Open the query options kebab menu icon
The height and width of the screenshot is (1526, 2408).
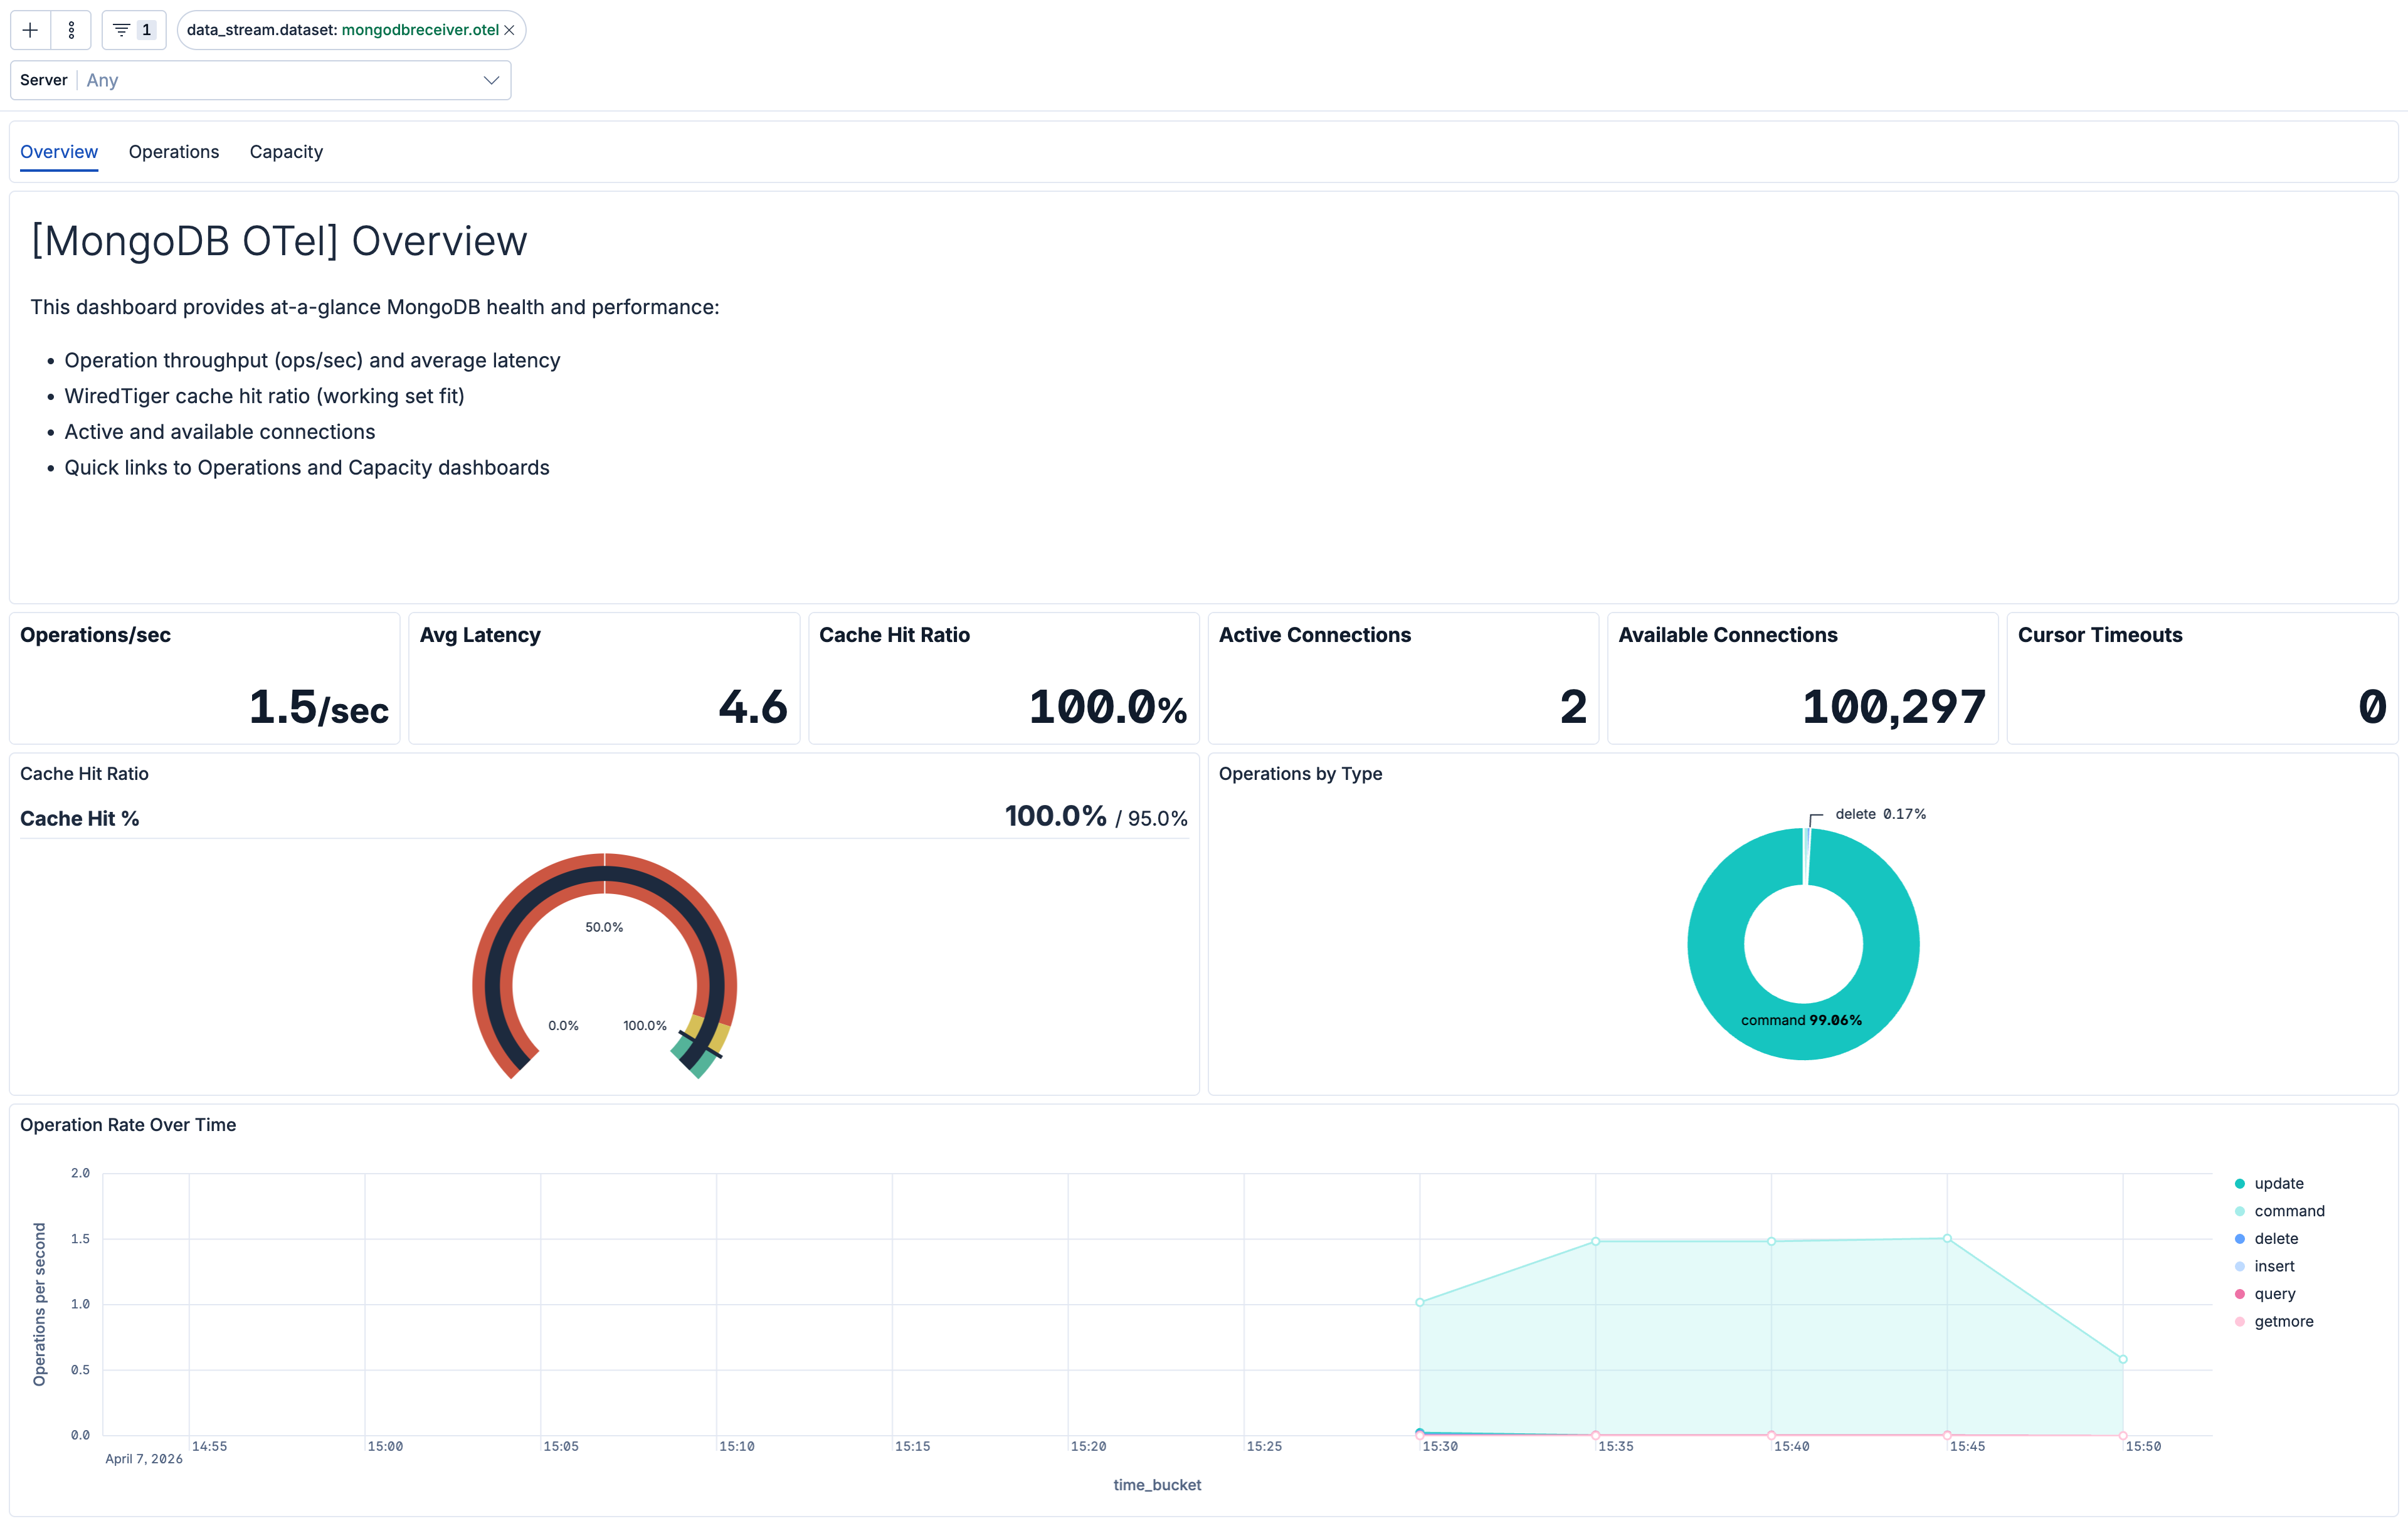70,29
